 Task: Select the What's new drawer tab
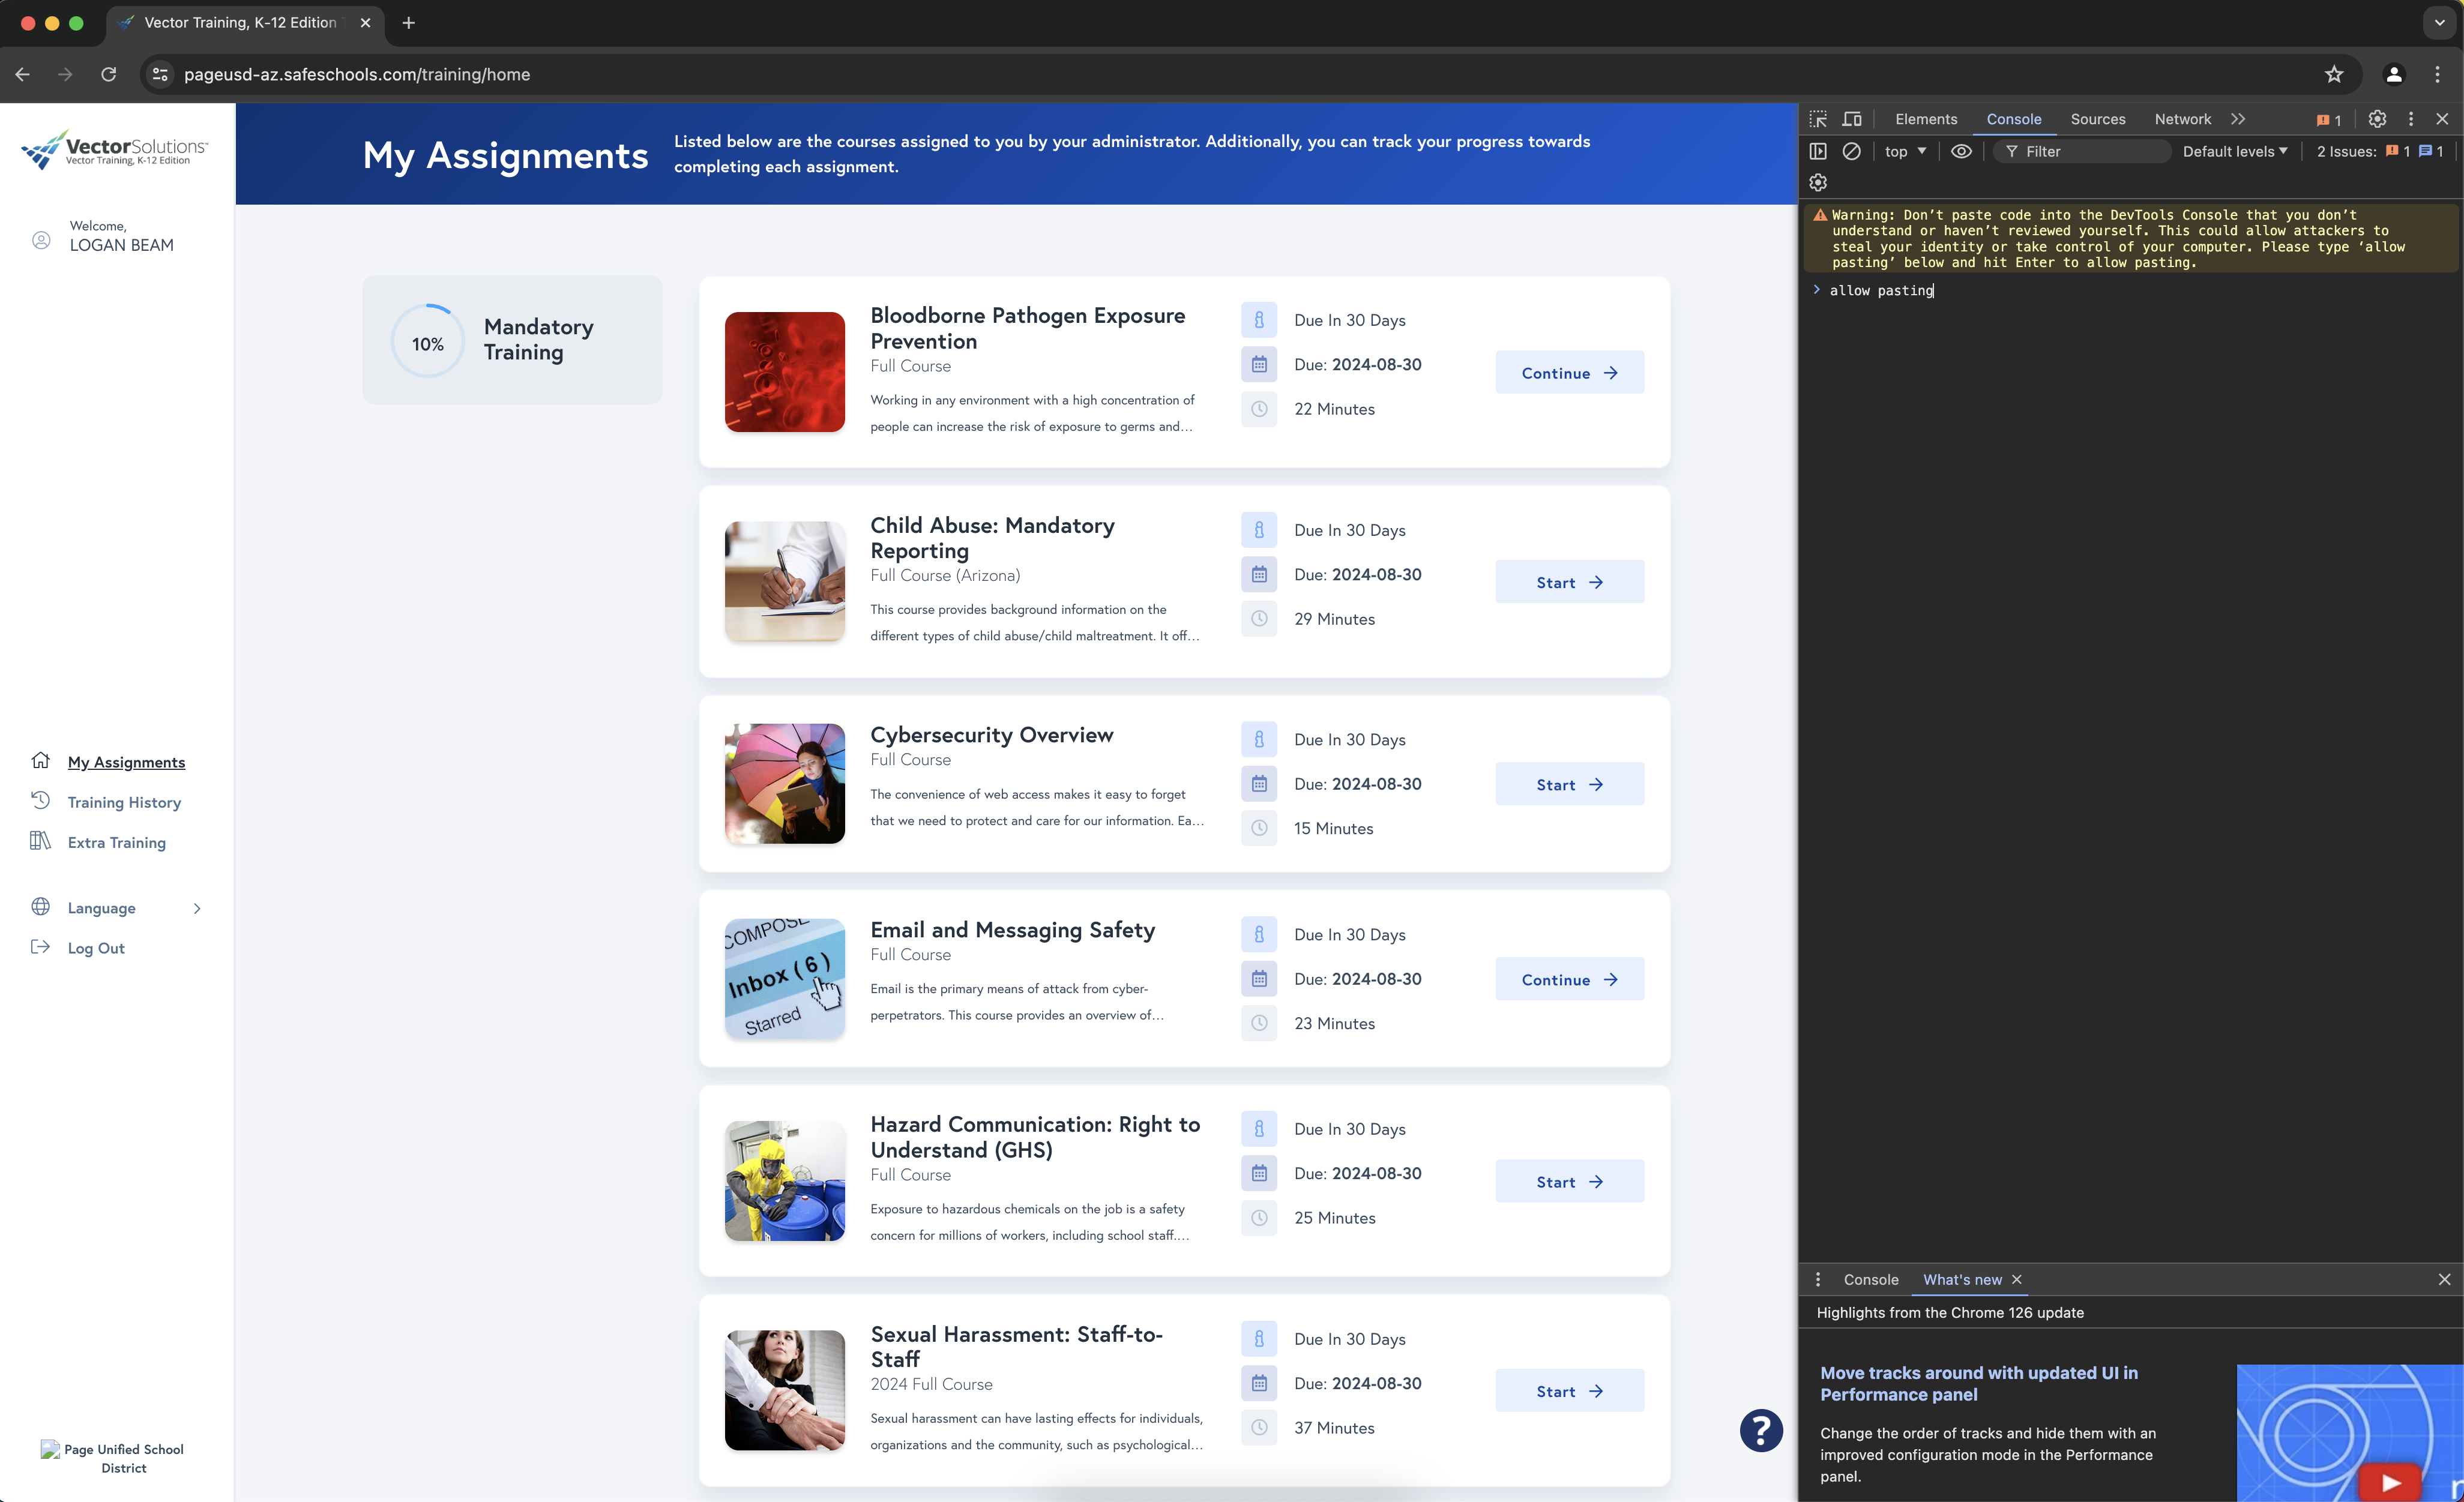[1962, 1279]
